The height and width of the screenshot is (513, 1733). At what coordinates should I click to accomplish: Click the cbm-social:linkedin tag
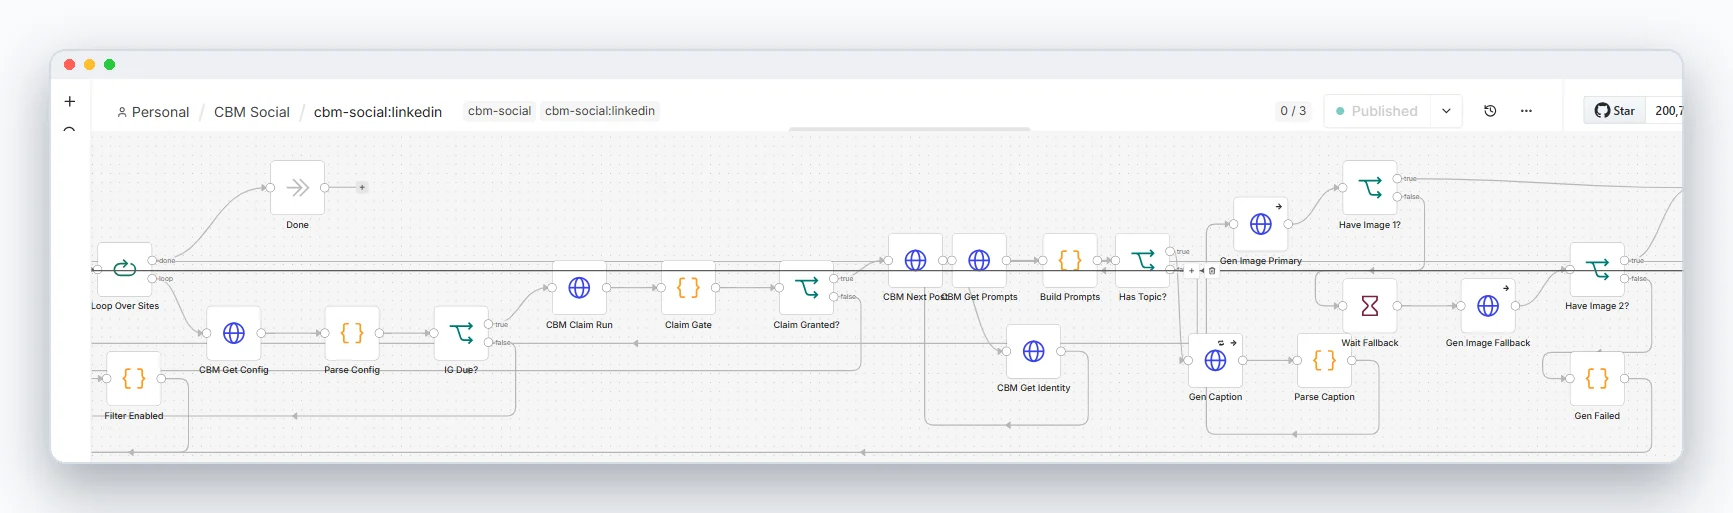[600, 111]
